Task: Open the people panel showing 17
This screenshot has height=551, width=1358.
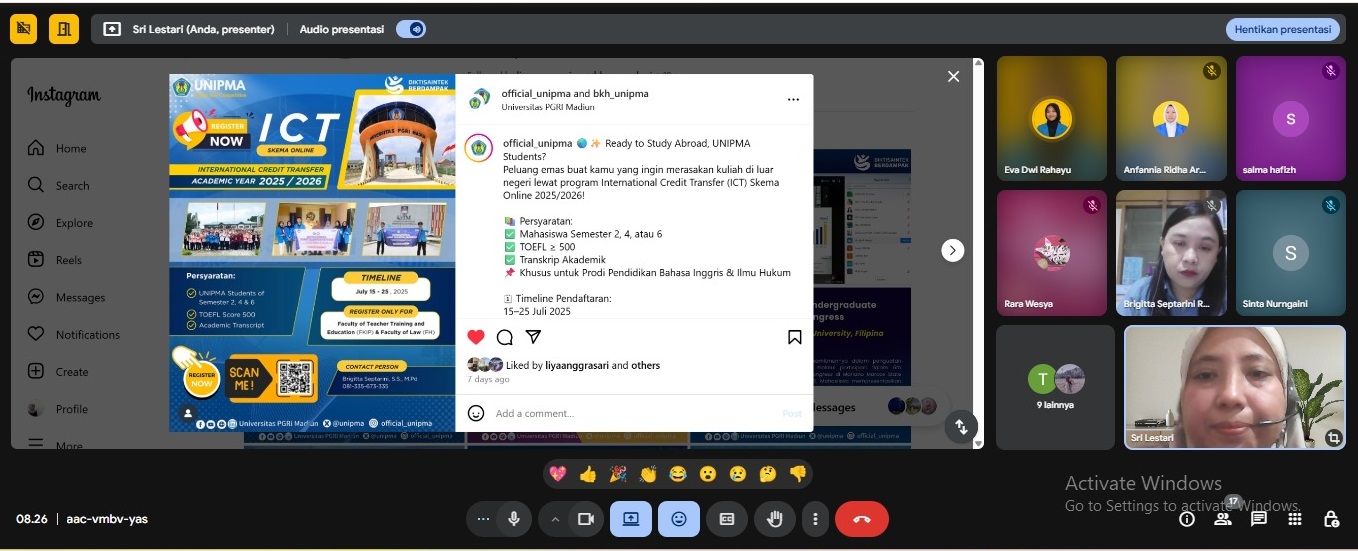Action: [x=1222, y=519]
